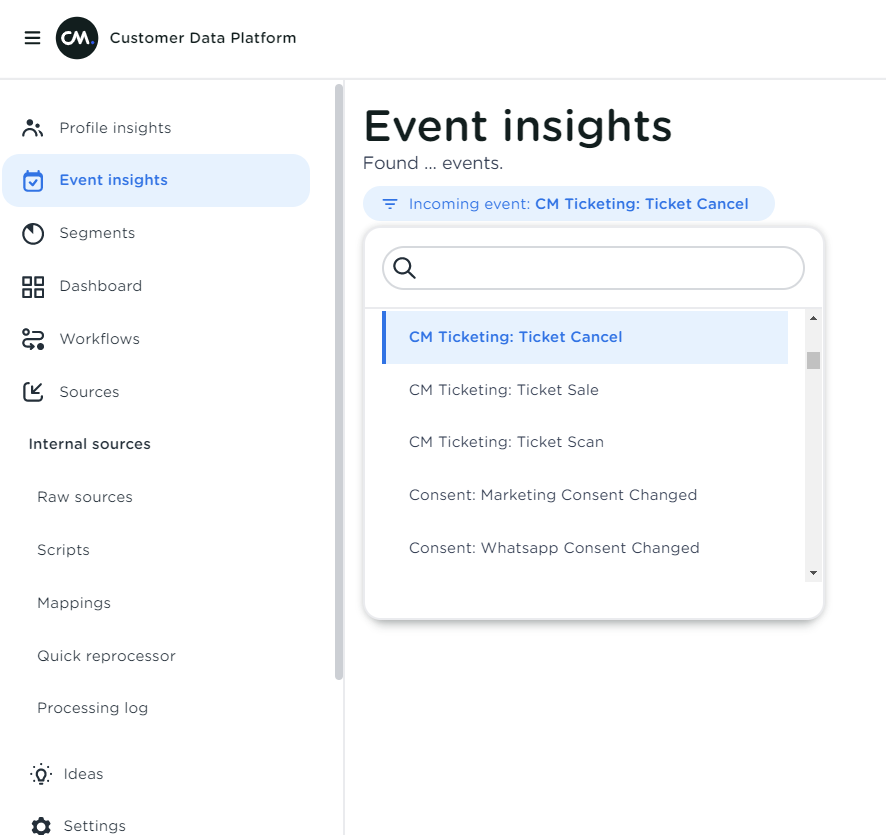
Task: Click the event search input field
Action: click(592, 268)
